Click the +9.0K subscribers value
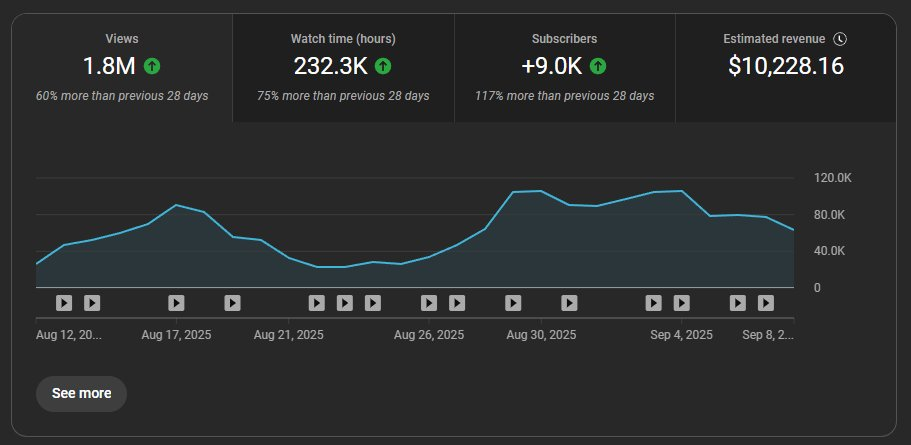The width and height of the screenshot is (911, 445). click(x=551, y=66)
